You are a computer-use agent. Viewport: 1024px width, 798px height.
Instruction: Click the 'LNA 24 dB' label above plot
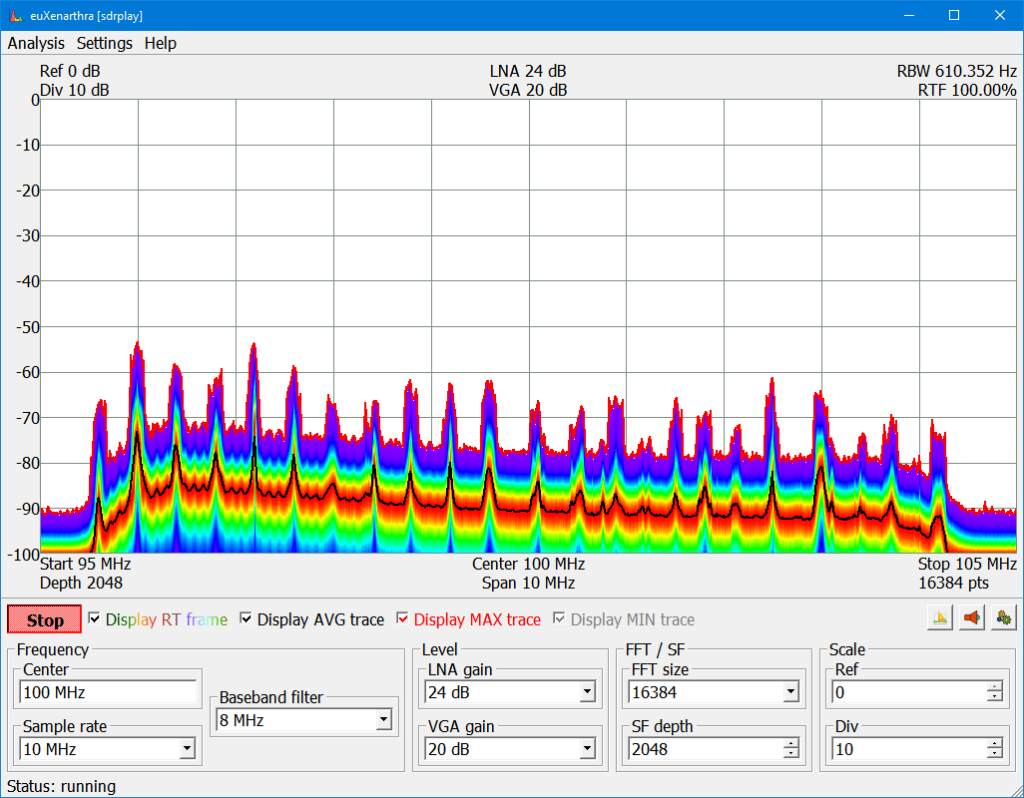528,71
